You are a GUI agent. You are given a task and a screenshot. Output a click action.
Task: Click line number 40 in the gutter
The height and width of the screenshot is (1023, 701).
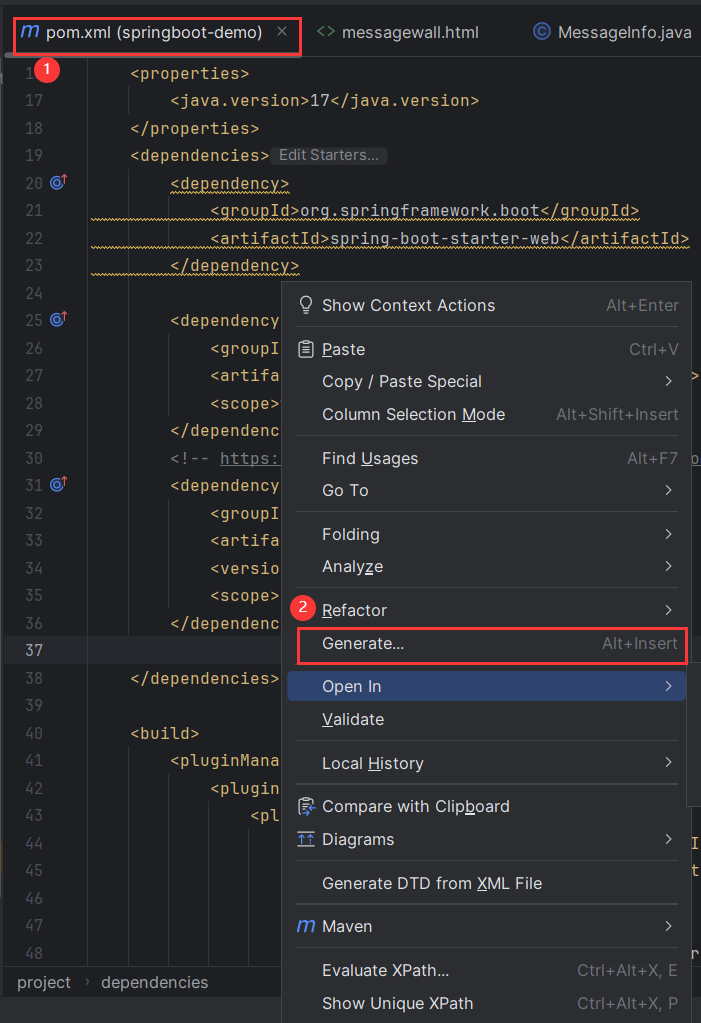pos(34,733)
